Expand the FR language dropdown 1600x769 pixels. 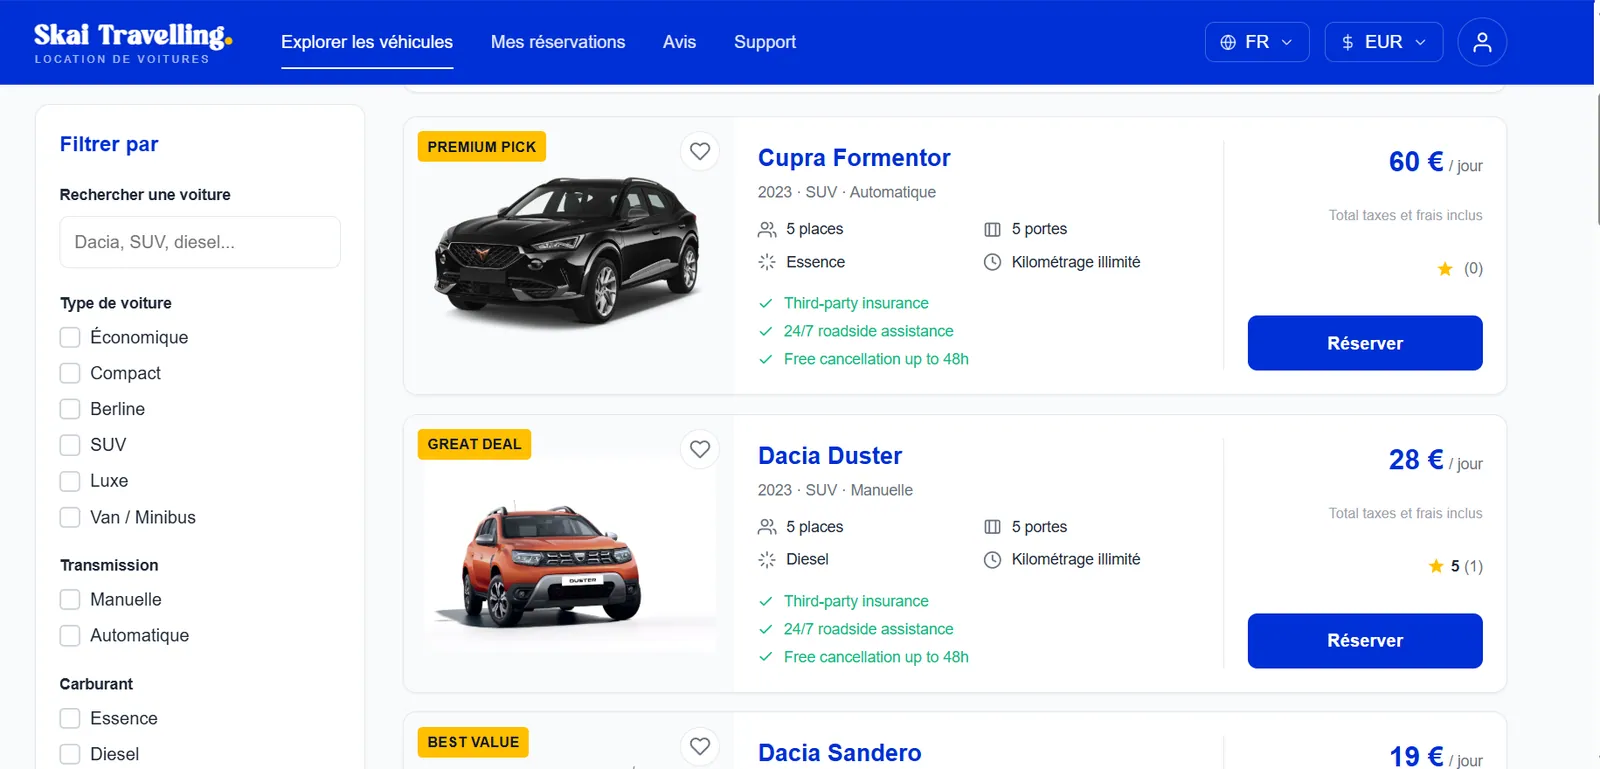click(1257, 42)
